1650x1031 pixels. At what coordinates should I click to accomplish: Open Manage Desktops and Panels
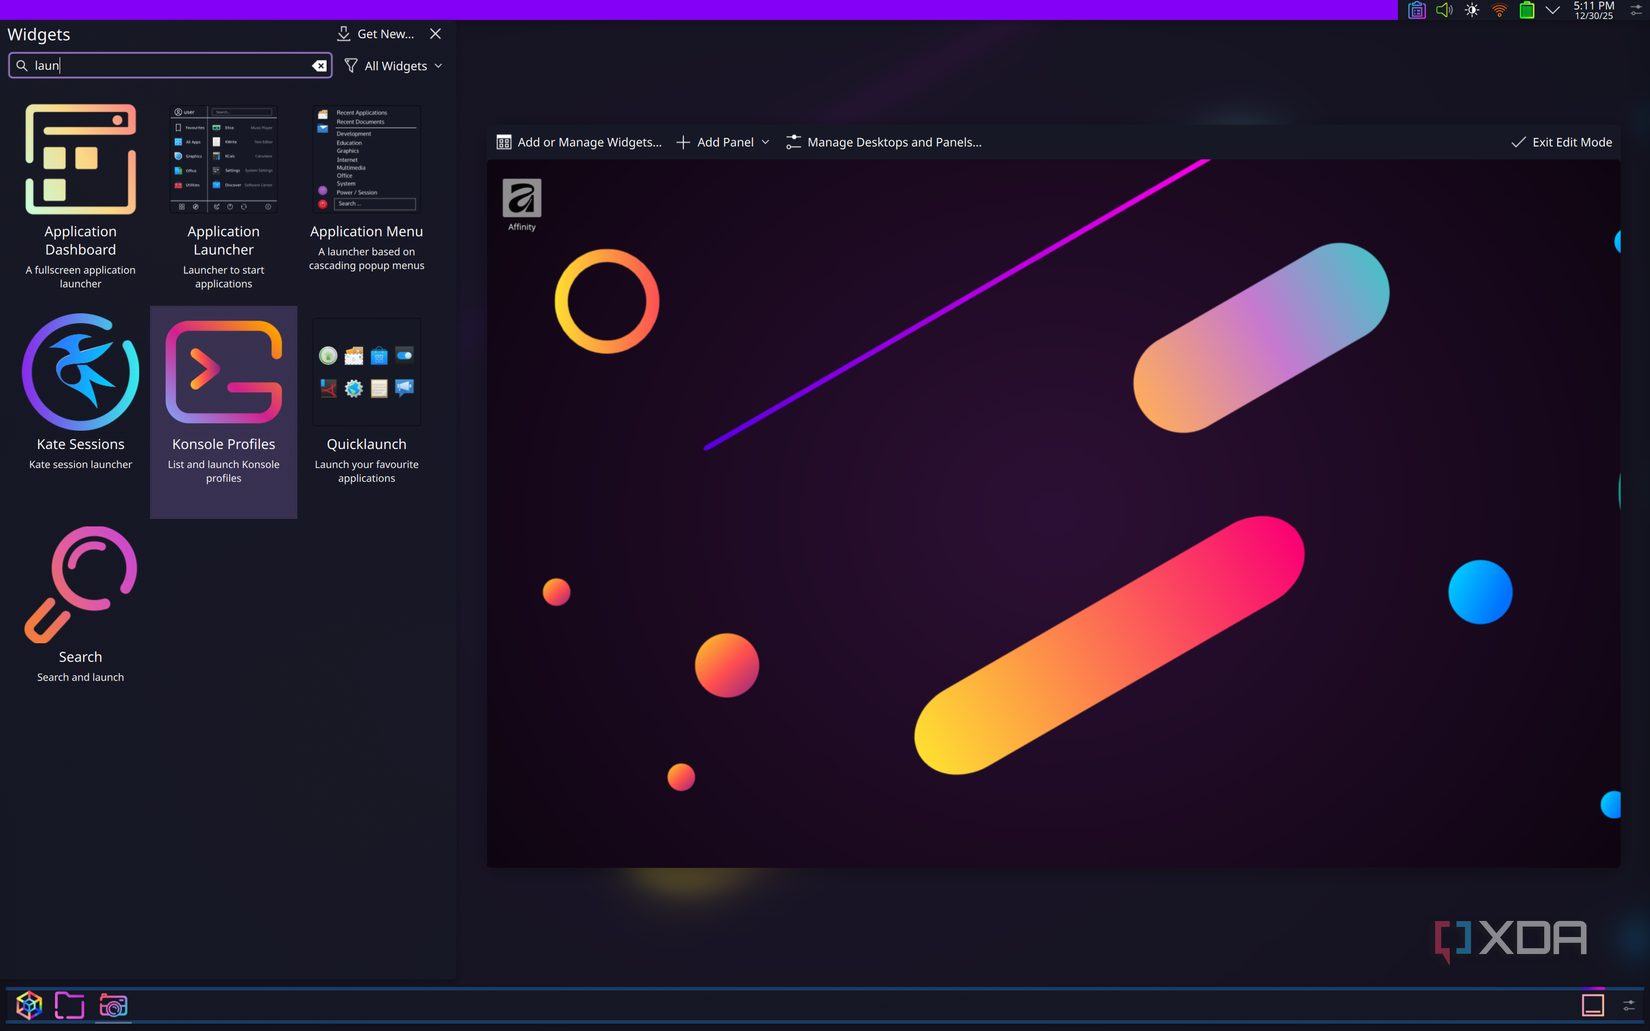tap(884, 142)
